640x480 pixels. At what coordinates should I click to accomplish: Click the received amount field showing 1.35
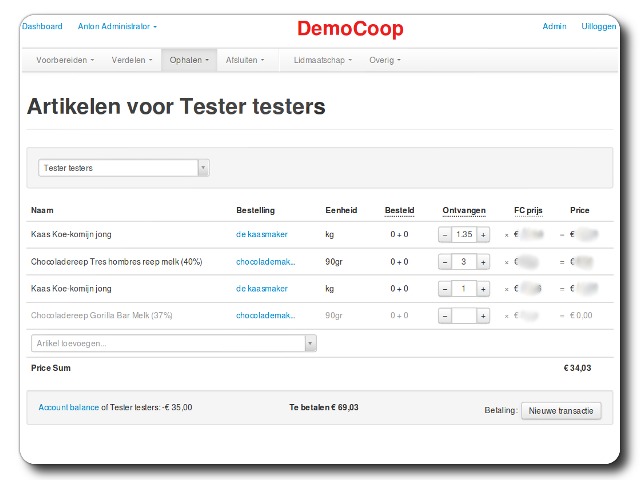[x=463, y=234]
